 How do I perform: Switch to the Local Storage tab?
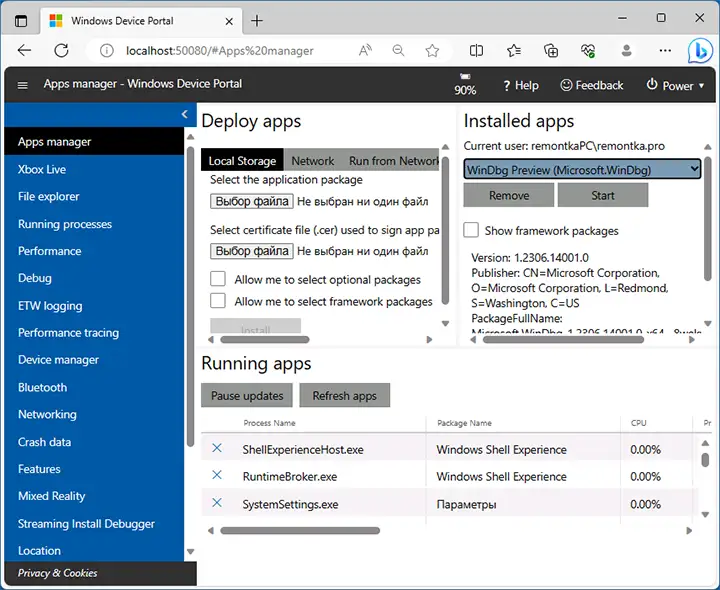tap(242, 160)
